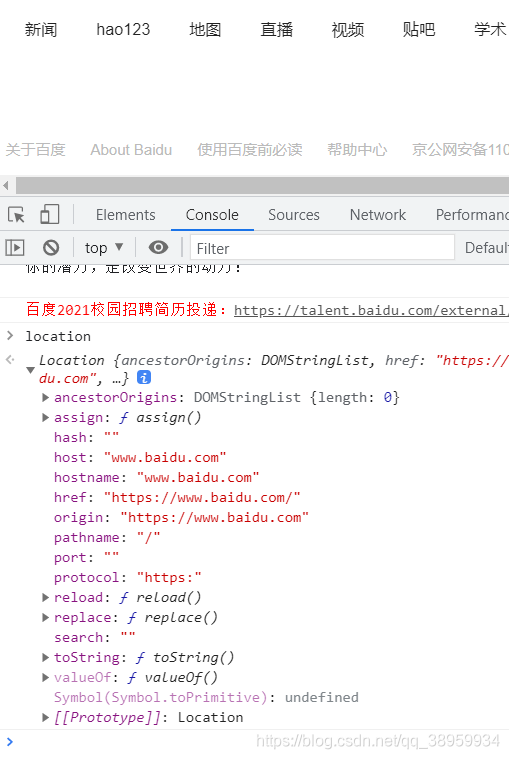Viewport: 509px width, 759px height.
Task: Open the Network tab
Action: coord(378,215)
